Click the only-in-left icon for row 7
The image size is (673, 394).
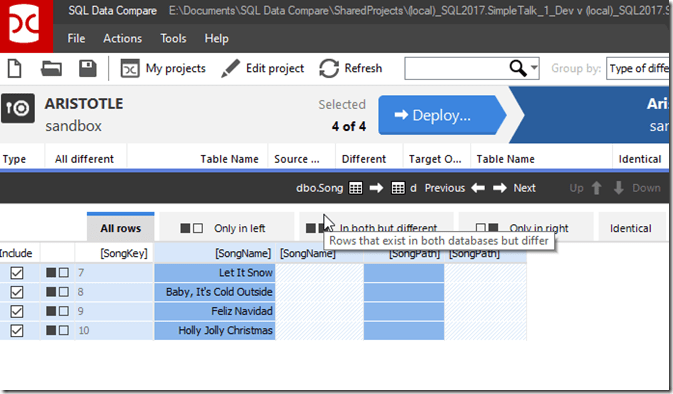click(58, 273)
